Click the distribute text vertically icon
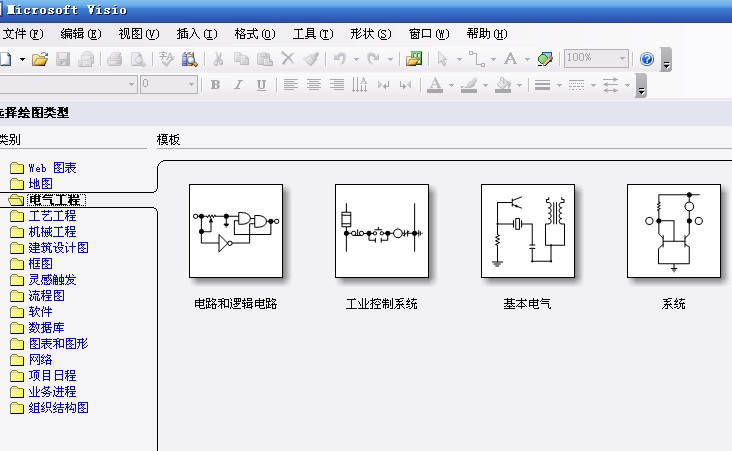Image resolution: width=732 pixels, height=451 pixels. point(359,85)
